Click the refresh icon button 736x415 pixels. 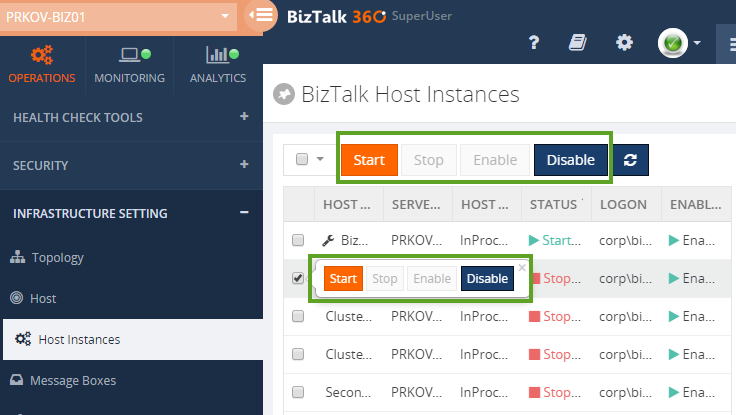point(630,160)
